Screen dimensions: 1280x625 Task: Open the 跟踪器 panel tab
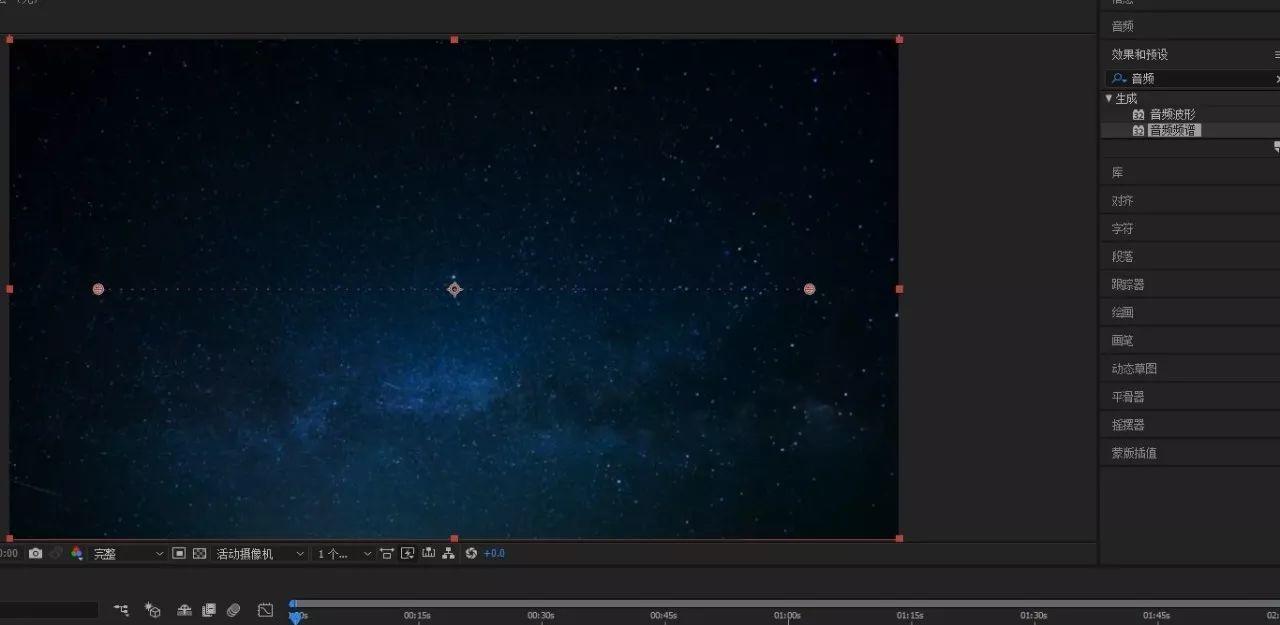point(1127,285)
